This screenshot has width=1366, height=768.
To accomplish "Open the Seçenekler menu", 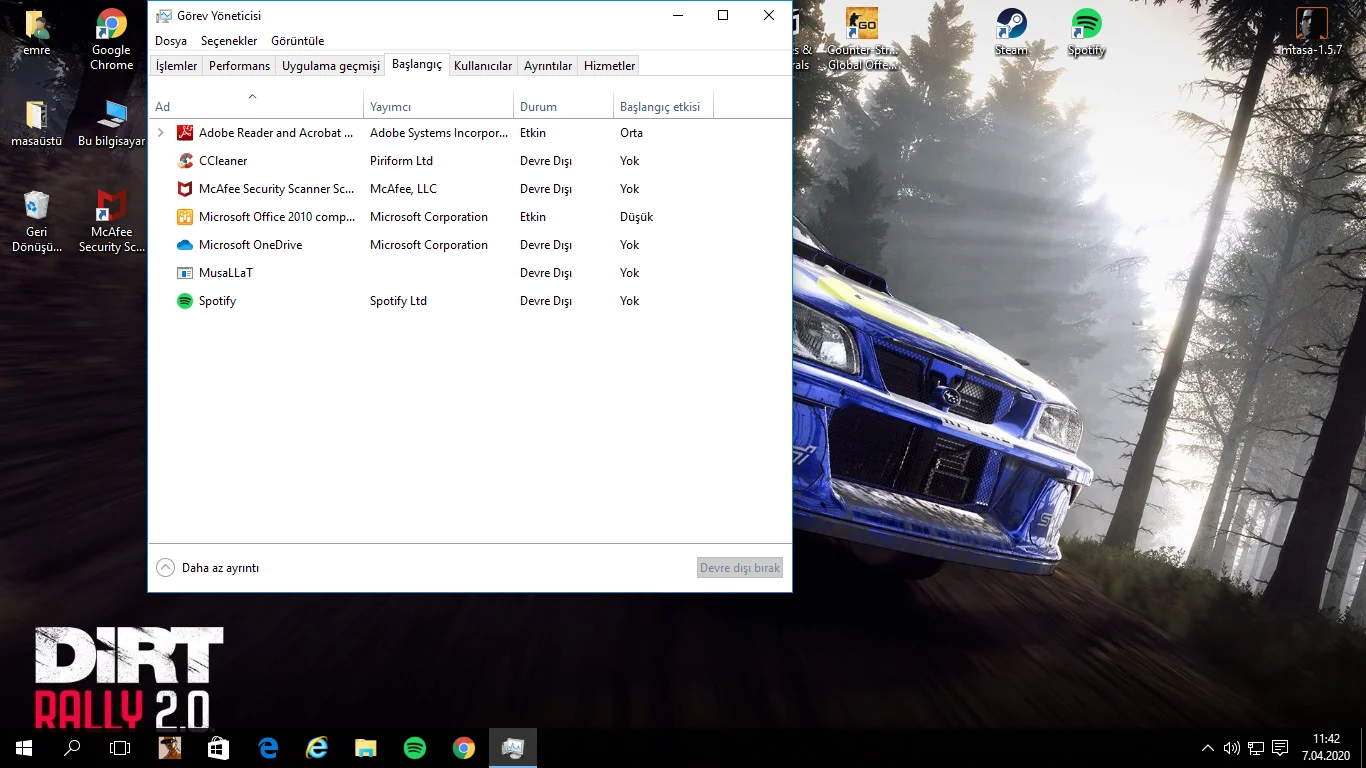I will click(x=229, y=41).
